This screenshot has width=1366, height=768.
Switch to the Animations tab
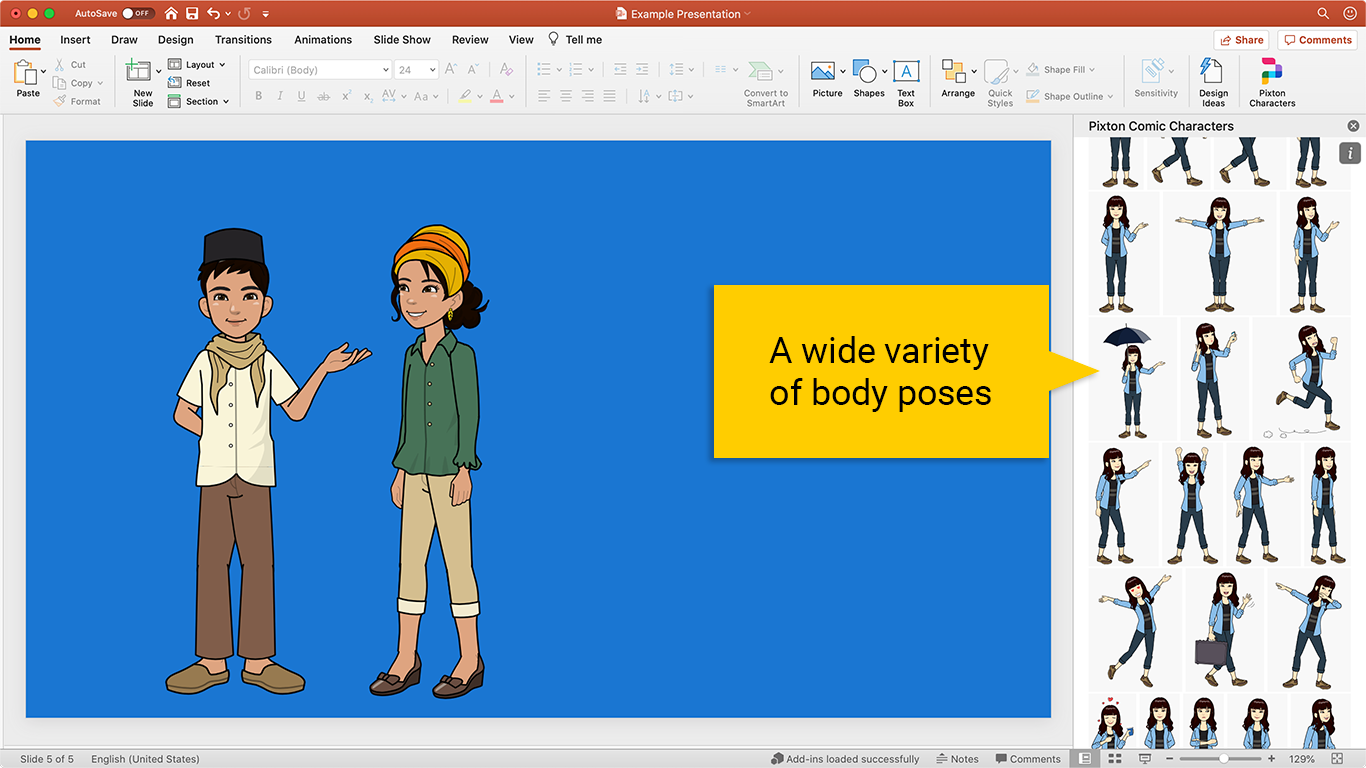[322, 40]
